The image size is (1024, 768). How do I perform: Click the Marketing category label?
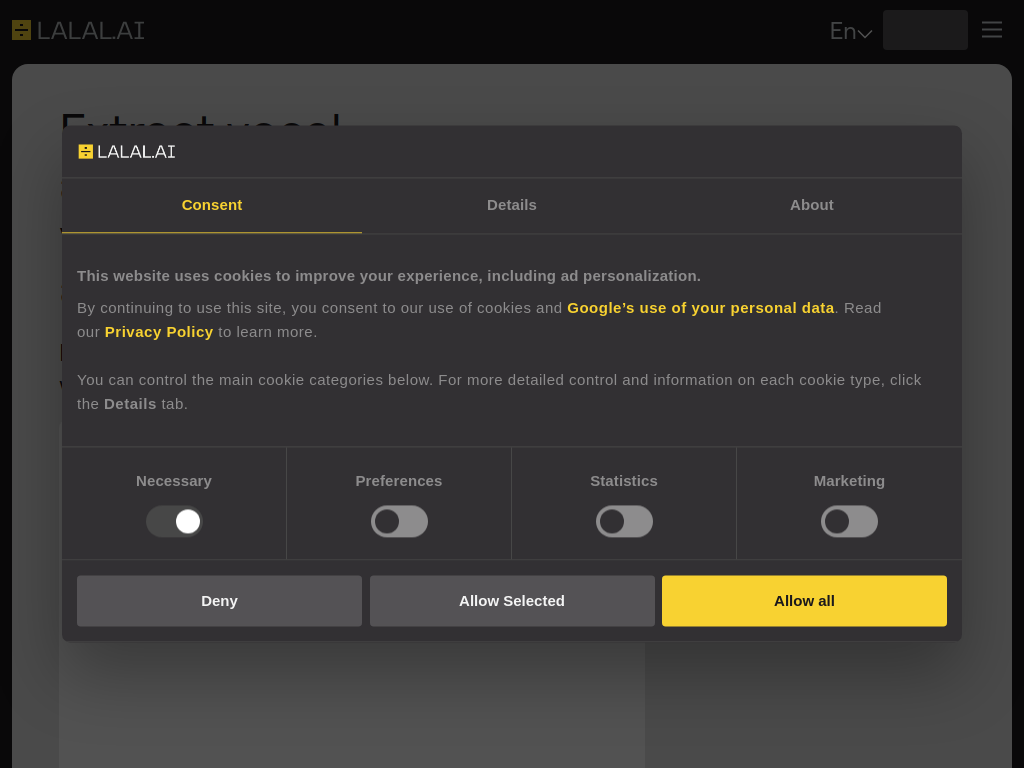point(849,481)
